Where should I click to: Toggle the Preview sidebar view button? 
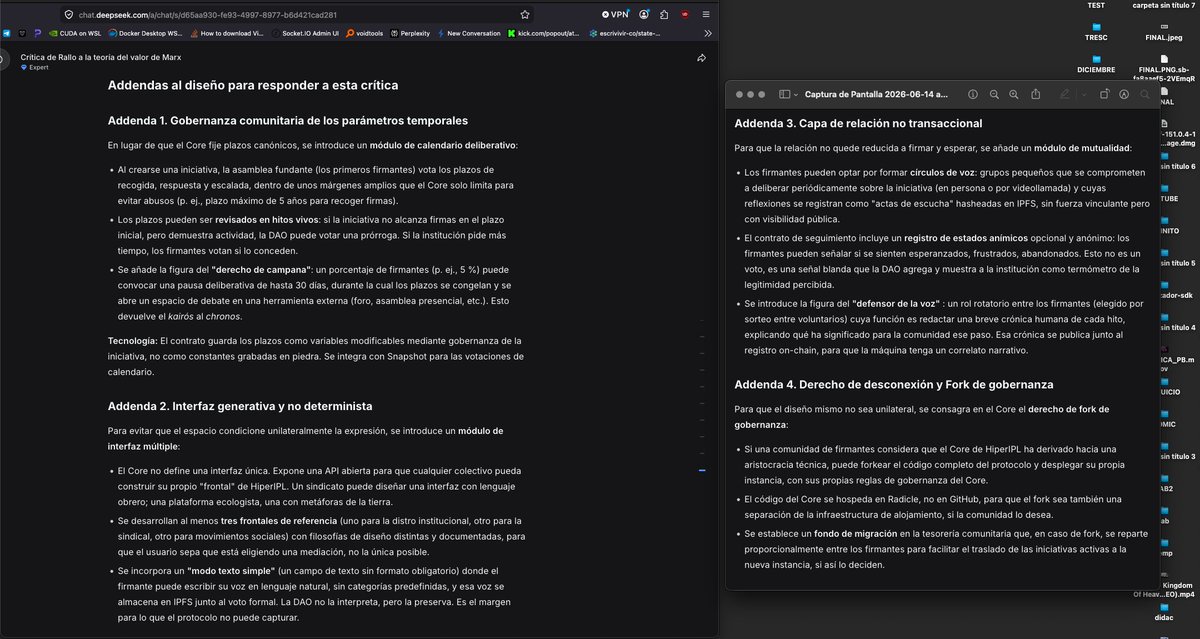(x=784, y=94)
